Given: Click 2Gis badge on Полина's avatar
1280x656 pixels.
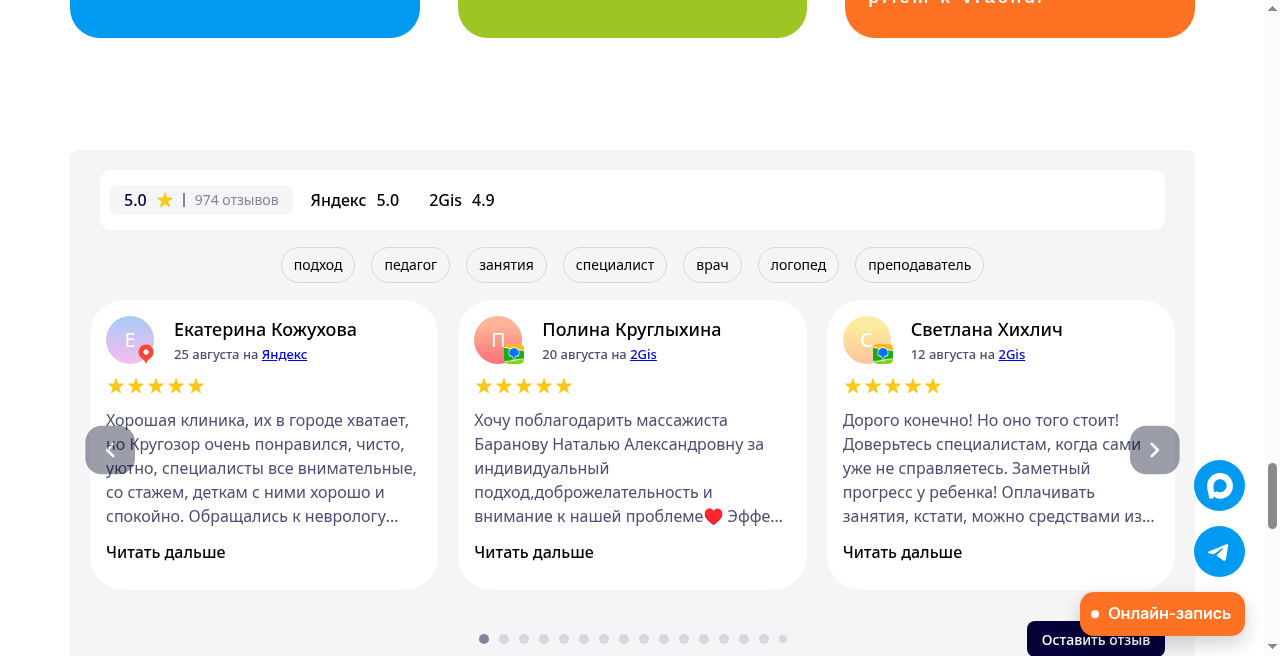Looking at the screenshot, I should coord(514,354).
